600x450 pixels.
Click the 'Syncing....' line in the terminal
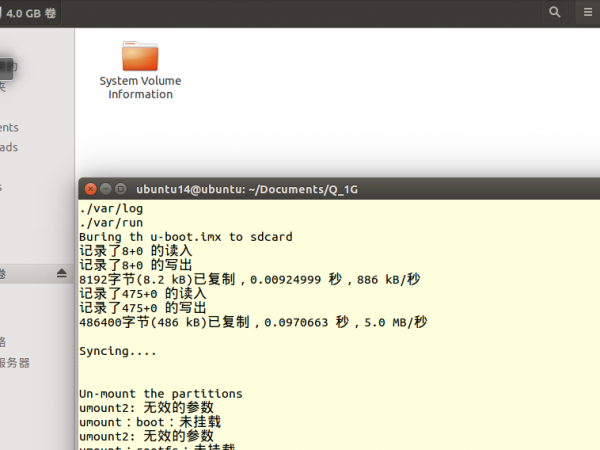point(118,352)
